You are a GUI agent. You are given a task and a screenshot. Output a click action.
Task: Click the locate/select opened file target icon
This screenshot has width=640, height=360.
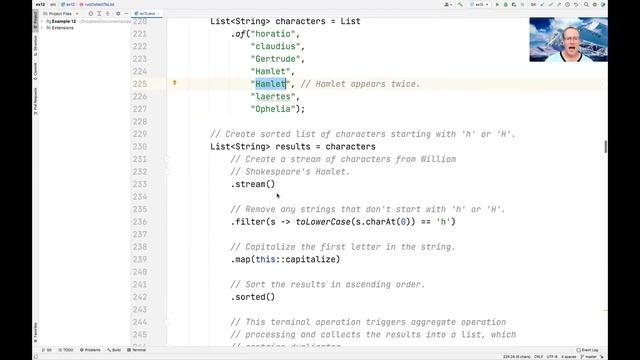tap(91, 14)
